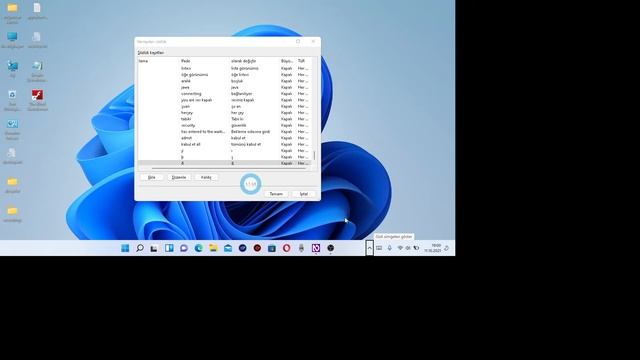Open taskbar Search magnifier

coord(140,248)
